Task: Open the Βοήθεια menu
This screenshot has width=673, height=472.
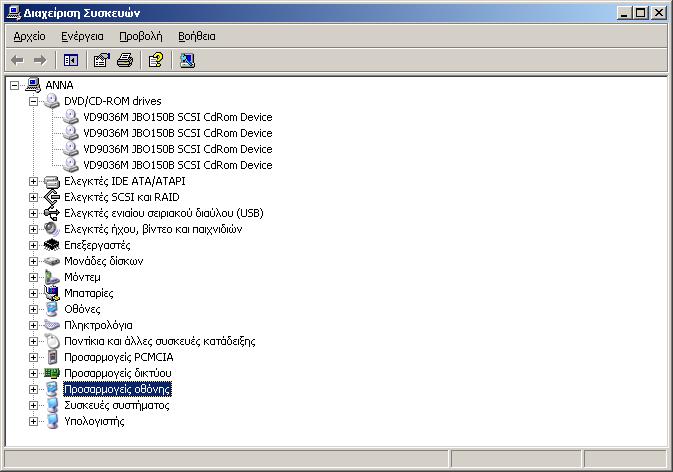Action: (197, 36)
